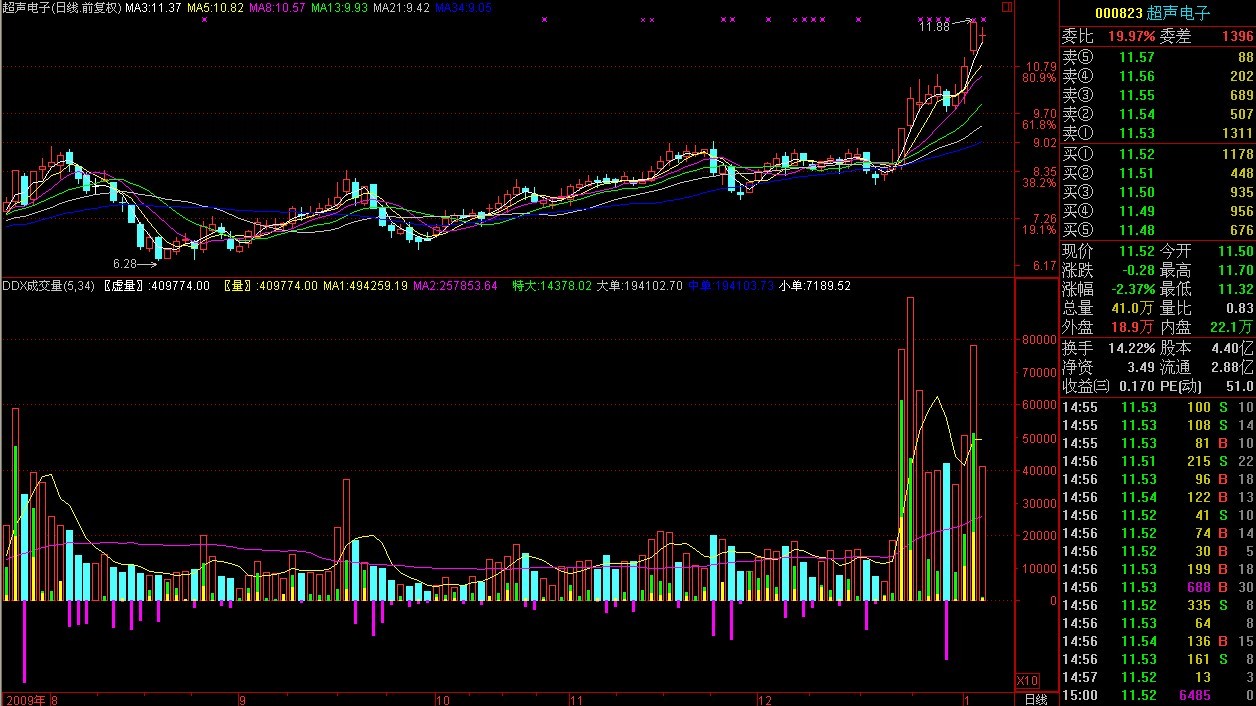Viewport: 1256px width, 706px height.
Task: Click the 19.1% Fibonacci level label
Action: point(1038,230)
